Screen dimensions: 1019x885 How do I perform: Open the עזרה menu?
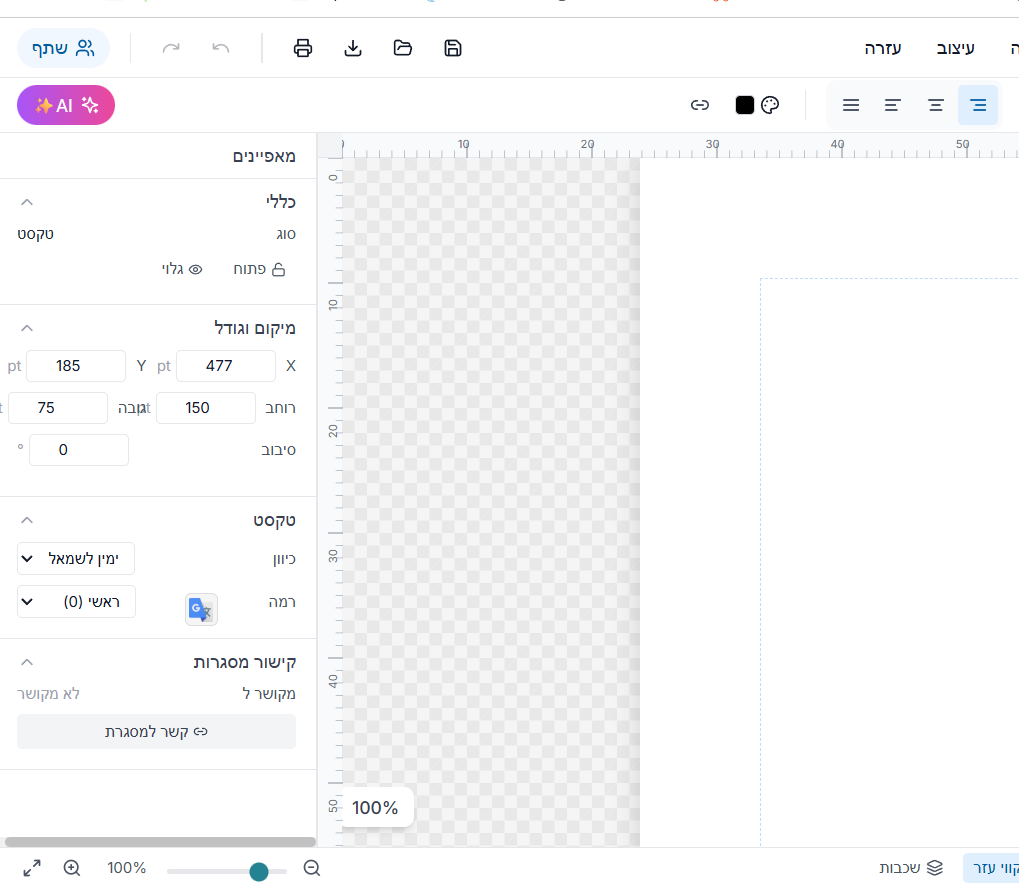883,48
